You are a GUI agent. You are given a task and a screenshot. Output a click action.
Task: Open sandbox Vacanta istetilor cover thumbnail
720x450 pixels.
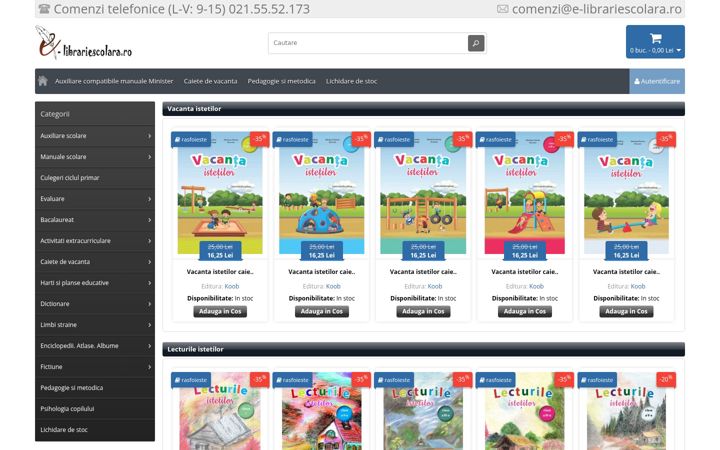pos(220,193)
